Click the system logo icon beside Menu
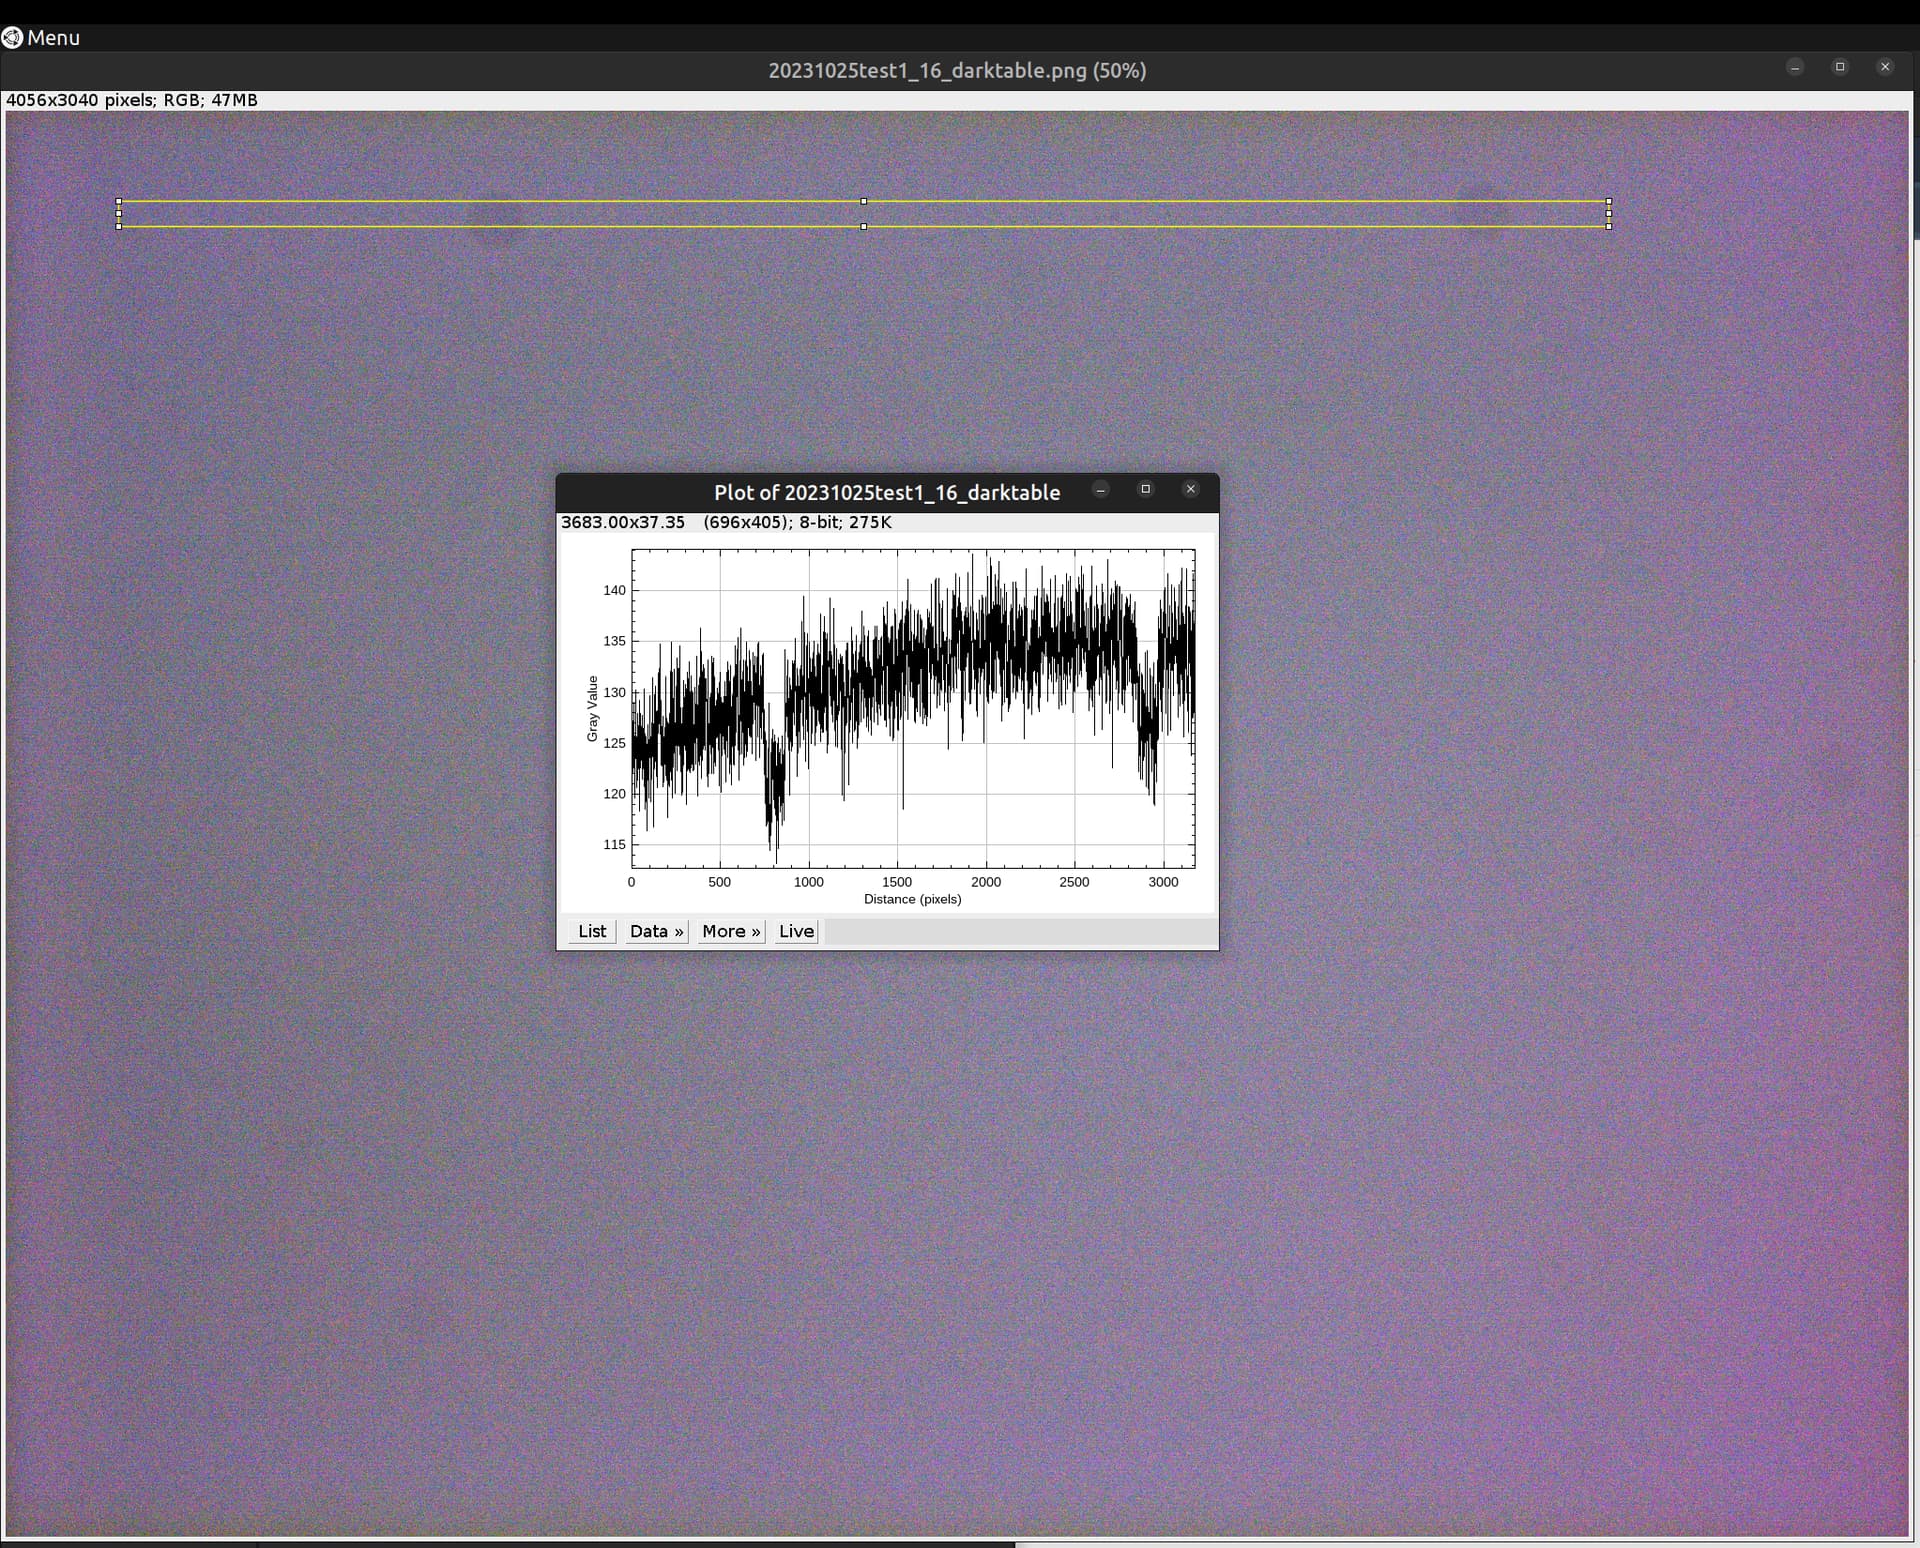 pyautogui.click(x=12, y=38)
